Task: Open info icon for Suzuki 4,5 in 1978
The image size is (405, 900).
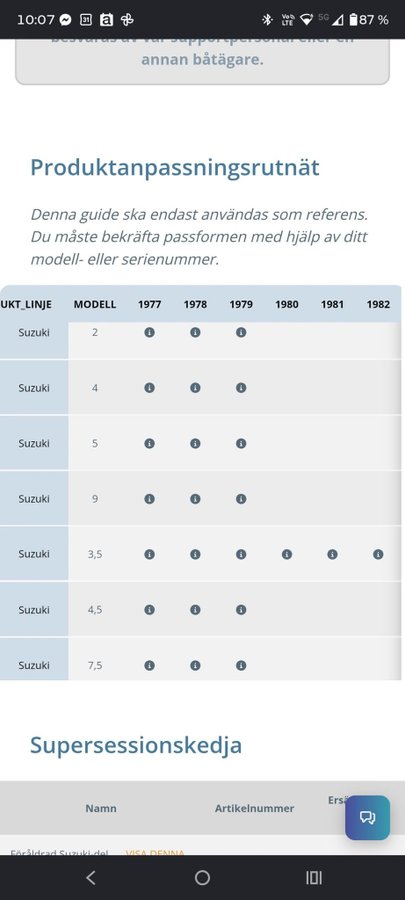Action: coord(195,610)
